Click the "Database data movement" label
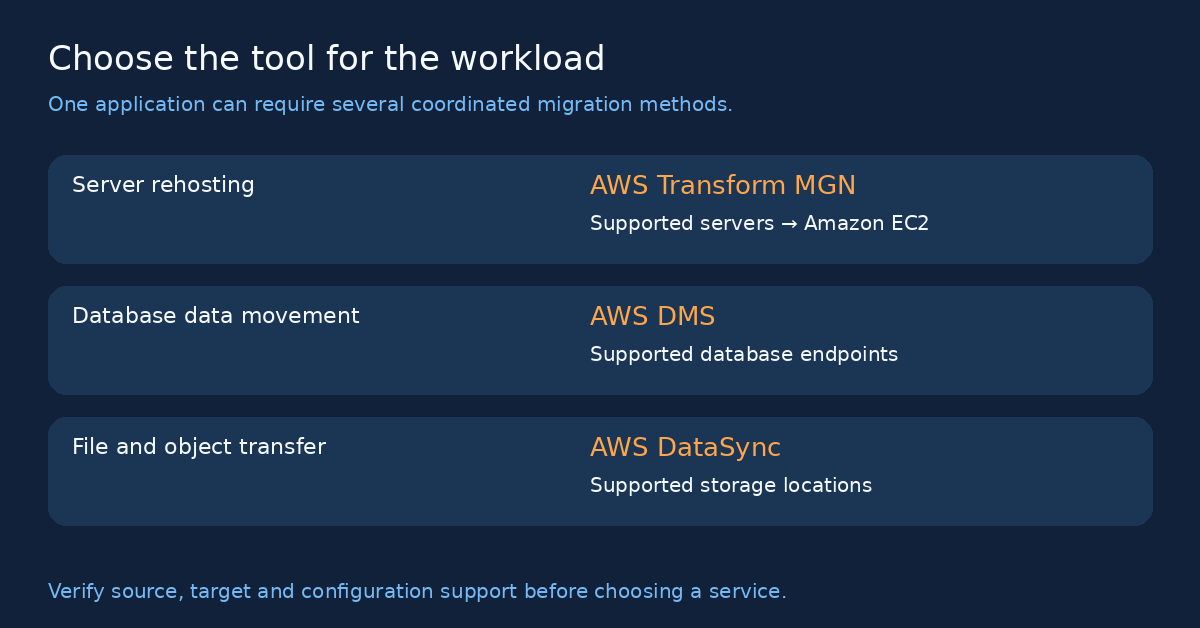Screen dimensions: 1200x628 pyautogui.click(x=215, y=316)
